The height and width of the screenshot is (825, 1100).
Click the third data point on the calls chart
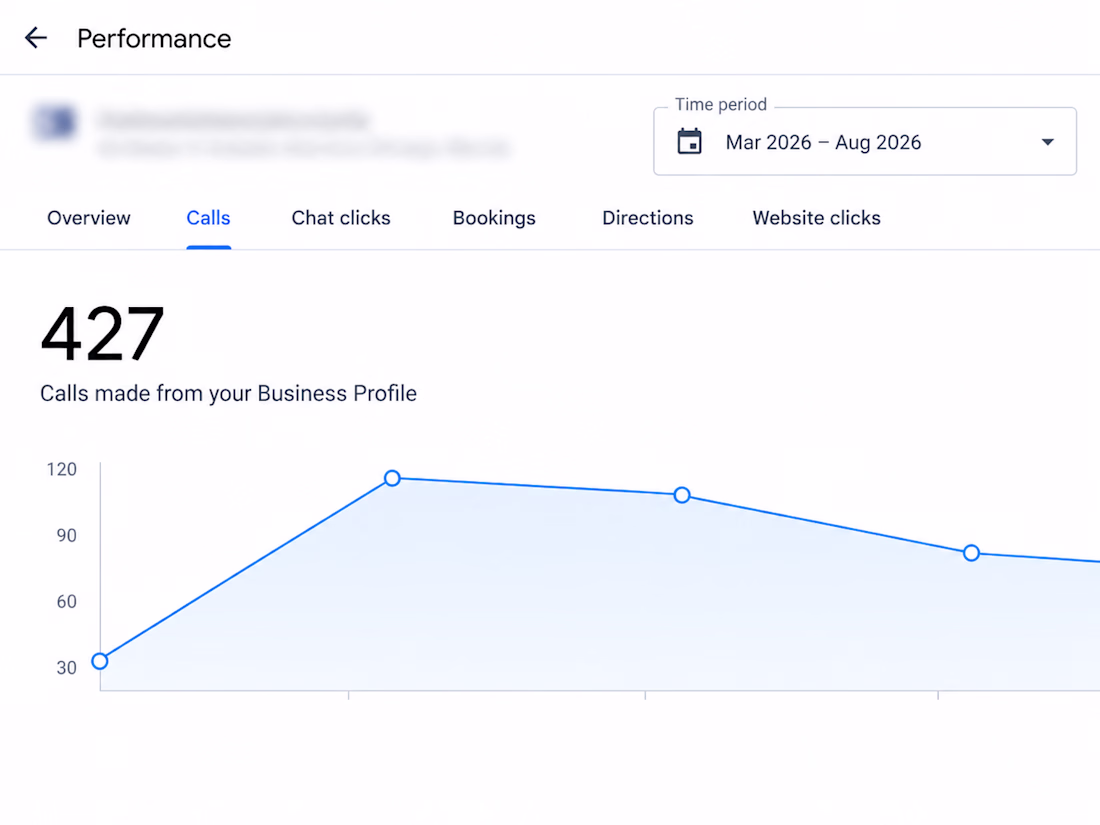[682, 495]
